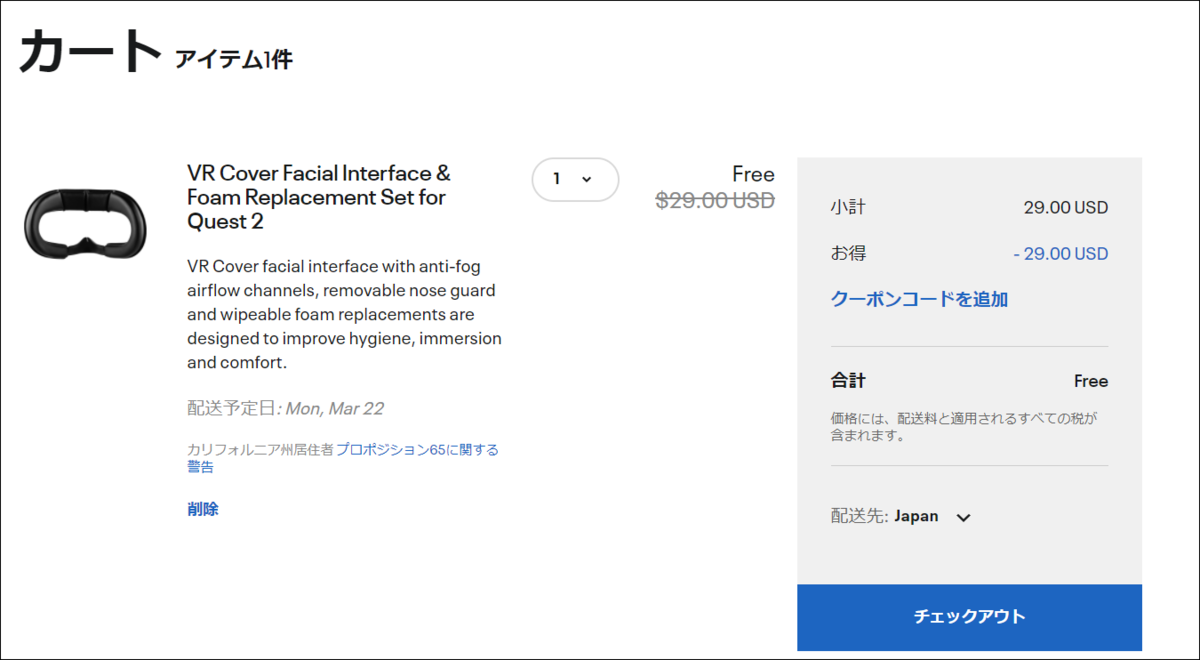The height and width of the screenshot is (660, 1200).
Task: Remove item with the 削除 link
Action: coord(202,509)
